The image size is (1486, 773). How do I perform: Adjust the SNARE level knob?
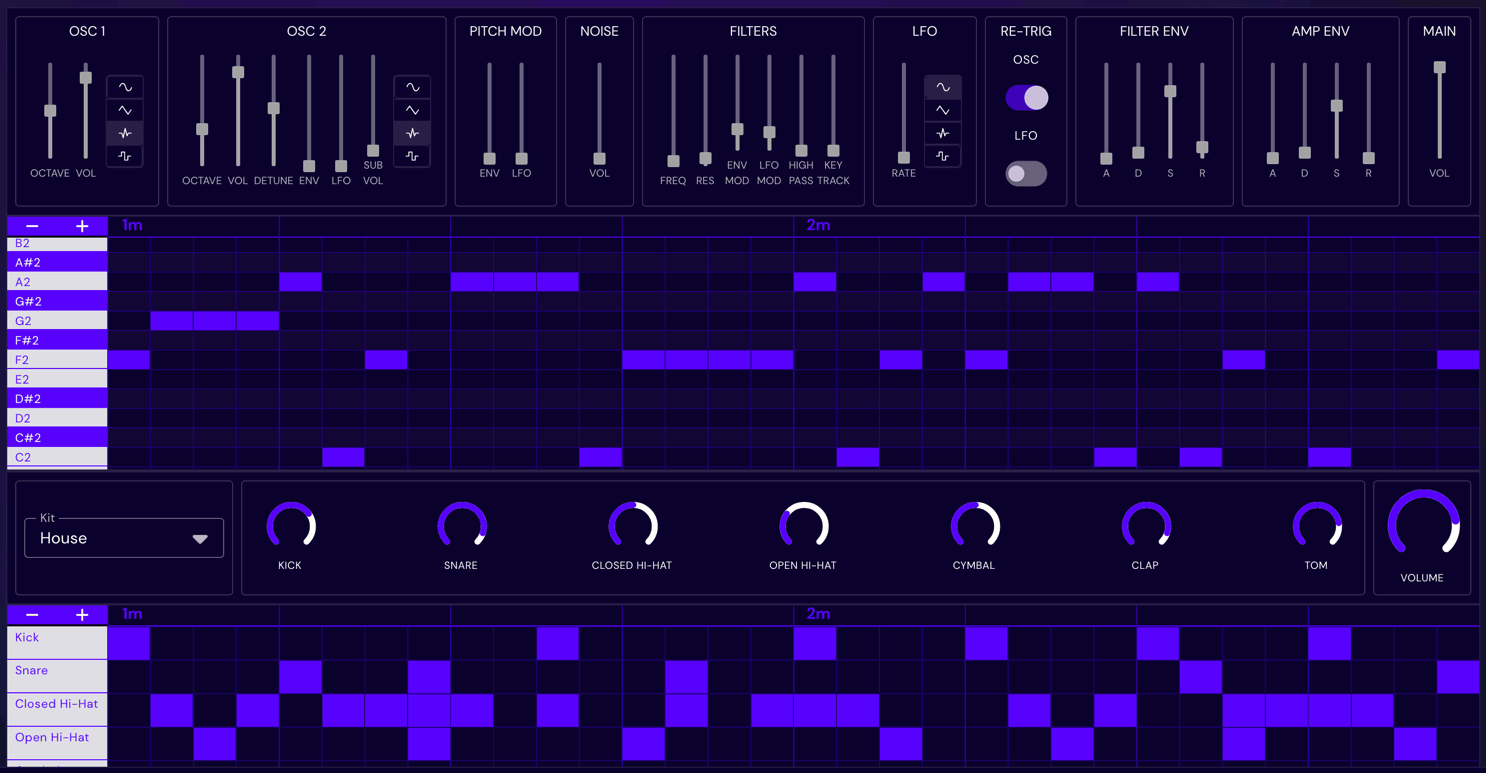(461, 526)
